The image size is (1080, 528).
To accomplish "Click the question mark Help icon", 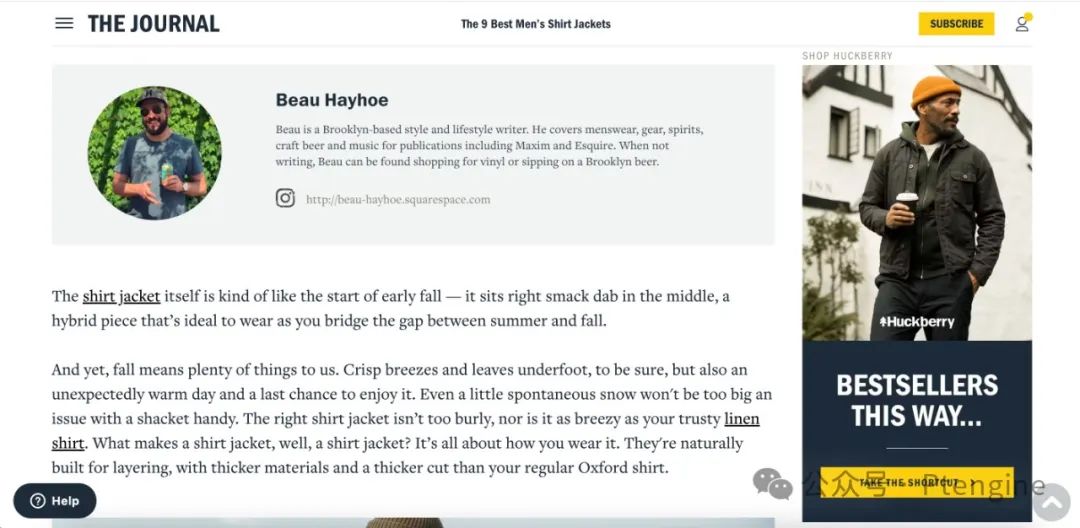I will coord(38,501).
